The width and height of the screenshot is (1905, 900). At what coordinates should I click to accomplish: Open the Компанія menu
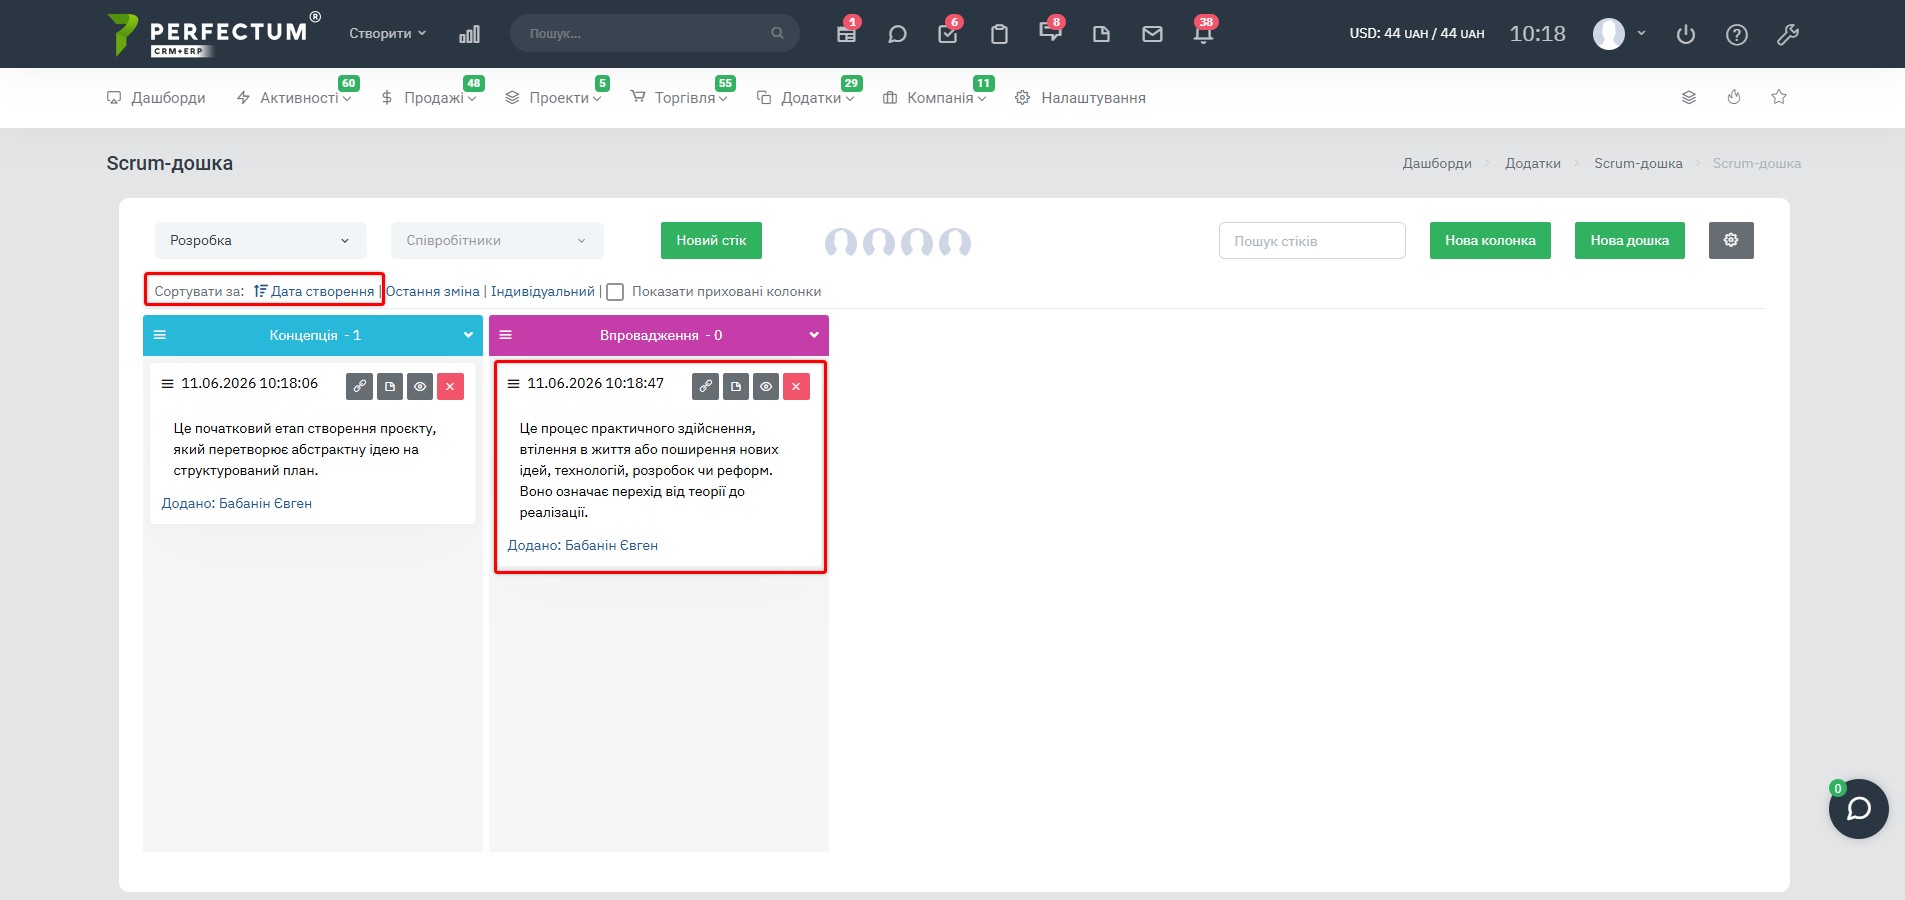[x=934, y=97]
